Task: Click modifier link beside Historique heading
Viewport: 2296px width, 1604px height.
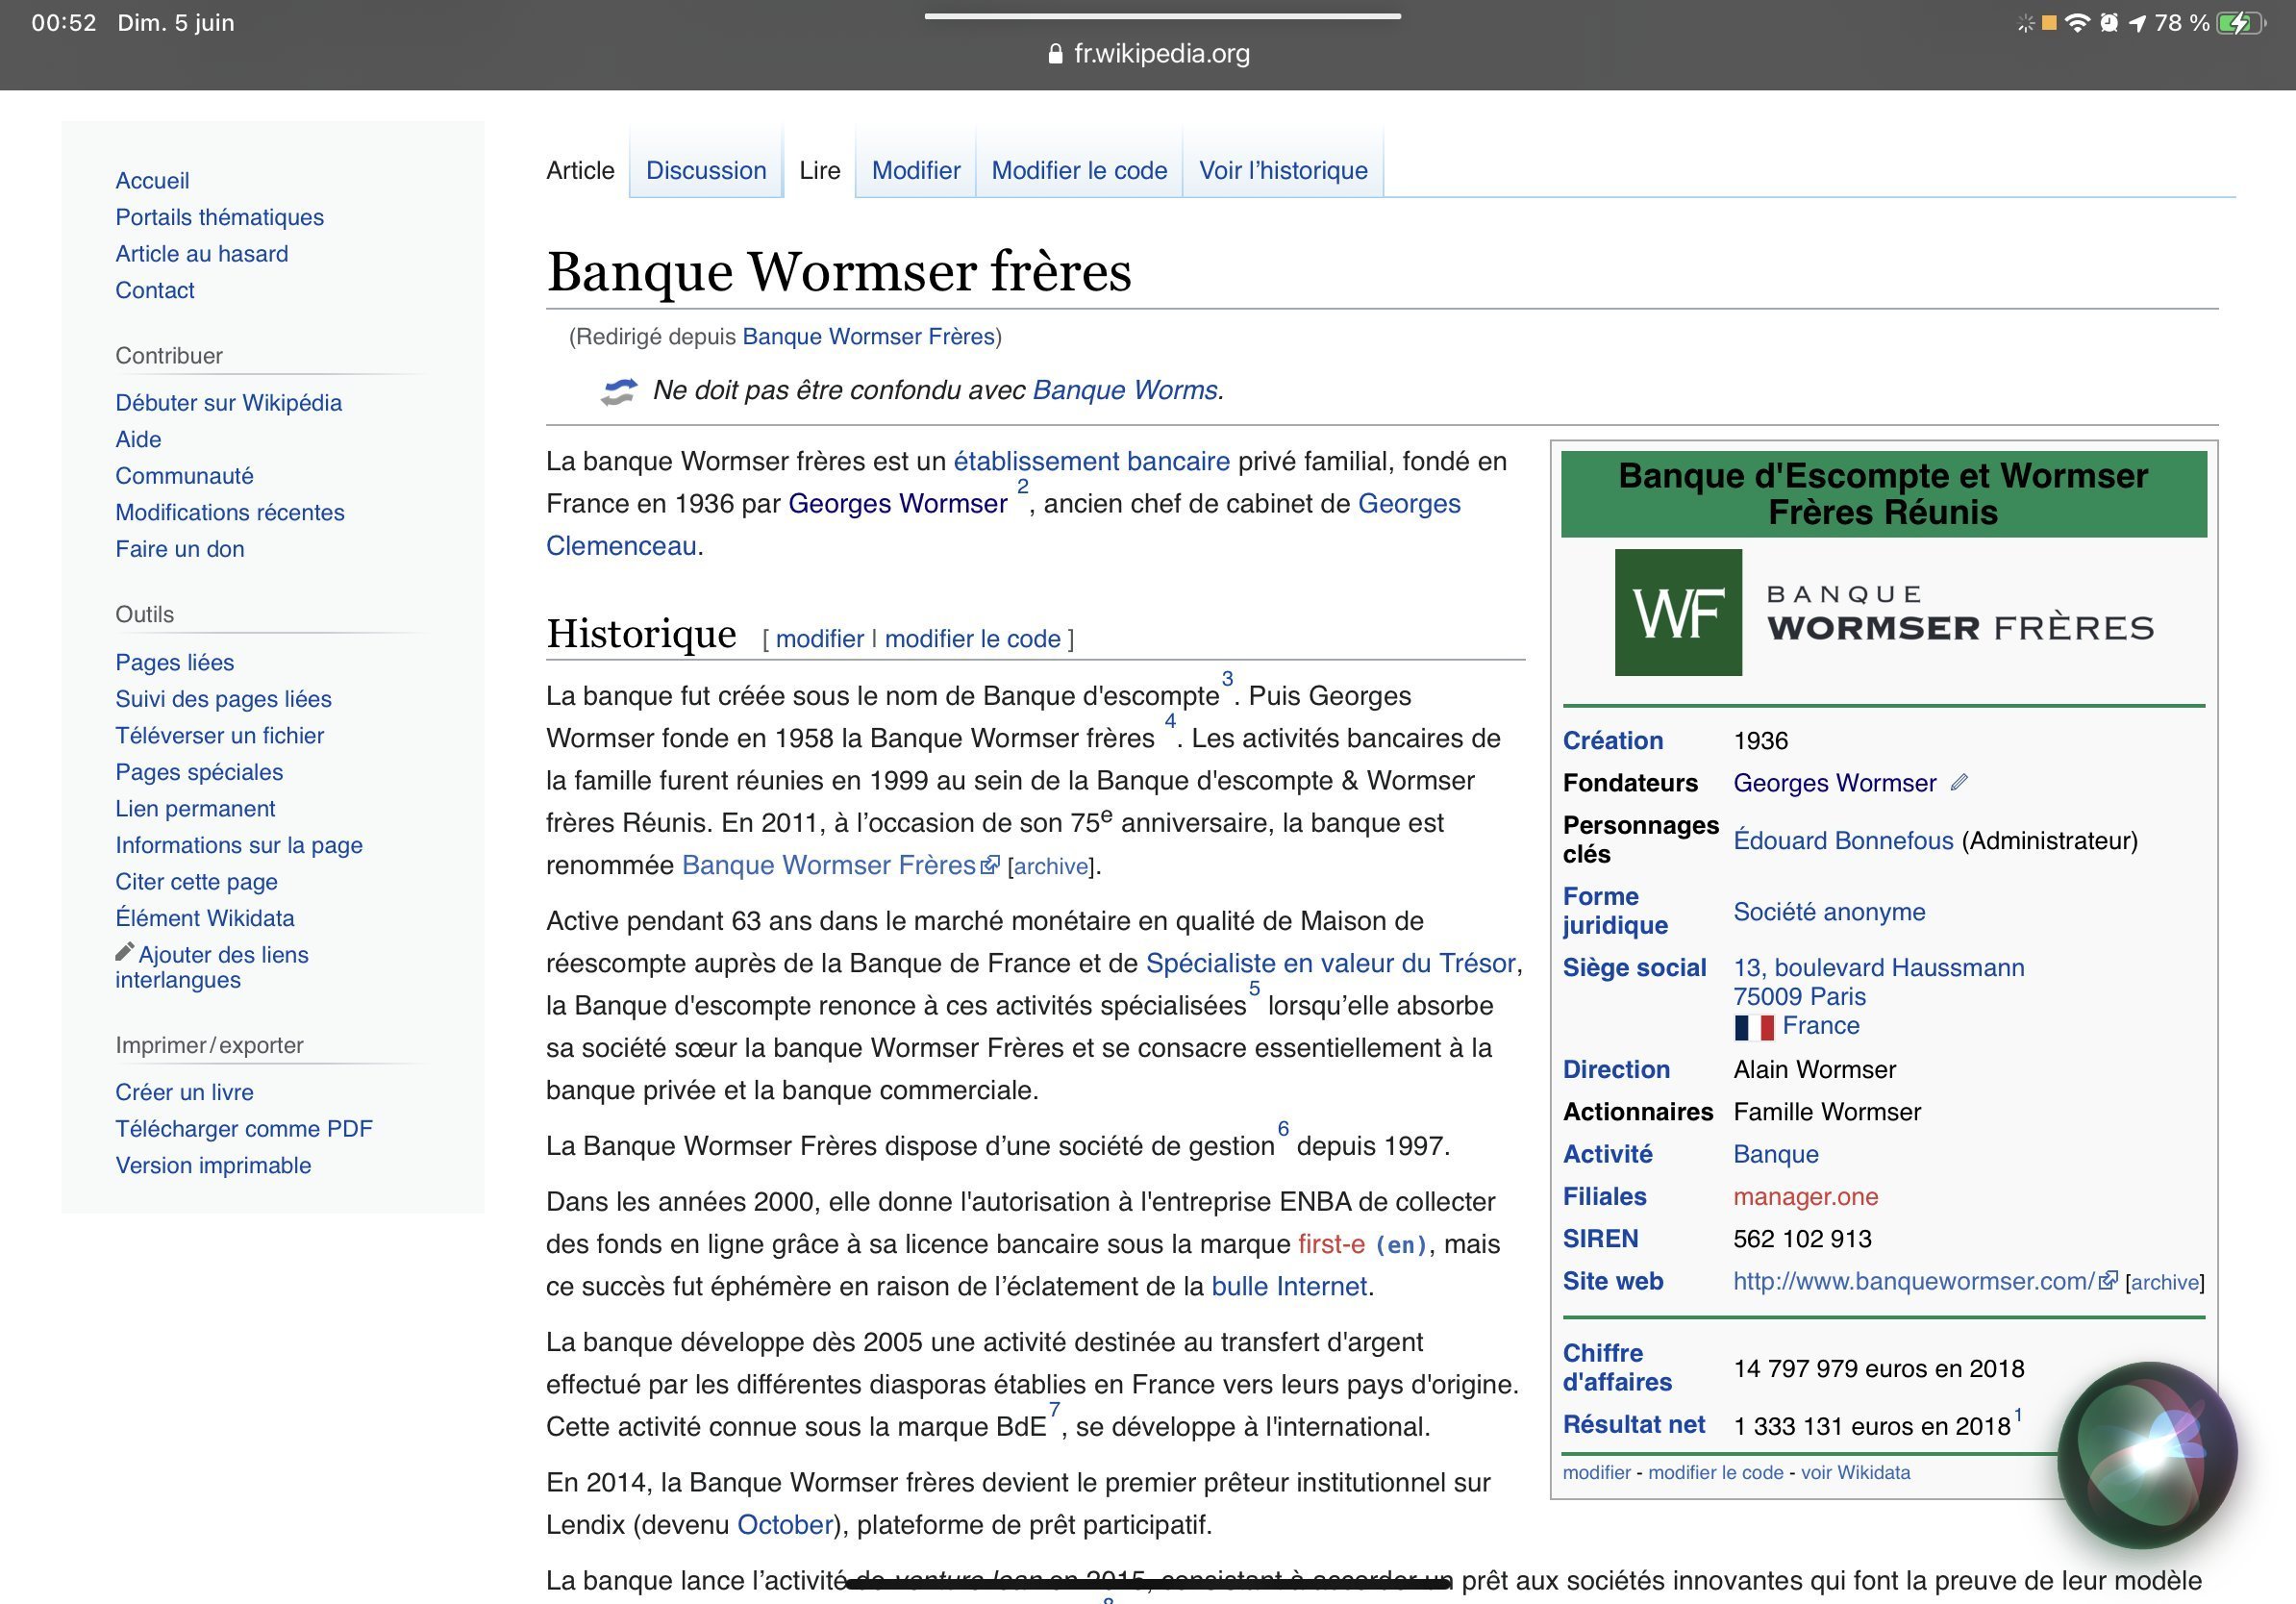Action: click(x=819, y=638)
